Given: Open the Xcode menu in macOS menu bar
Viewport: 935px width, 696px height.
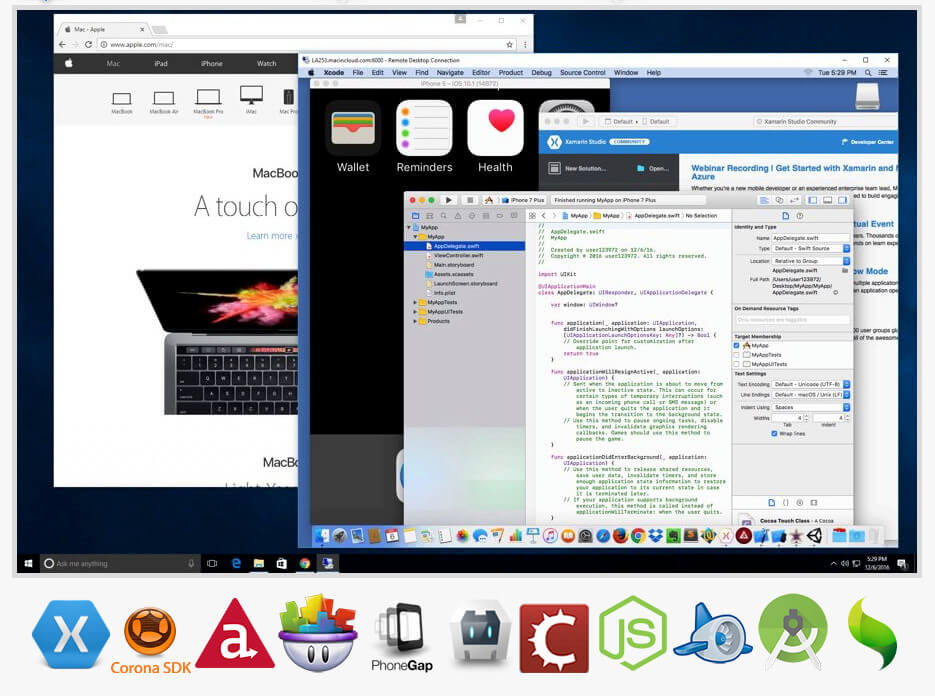Looking at the screenshot, I should coord(333,73).
